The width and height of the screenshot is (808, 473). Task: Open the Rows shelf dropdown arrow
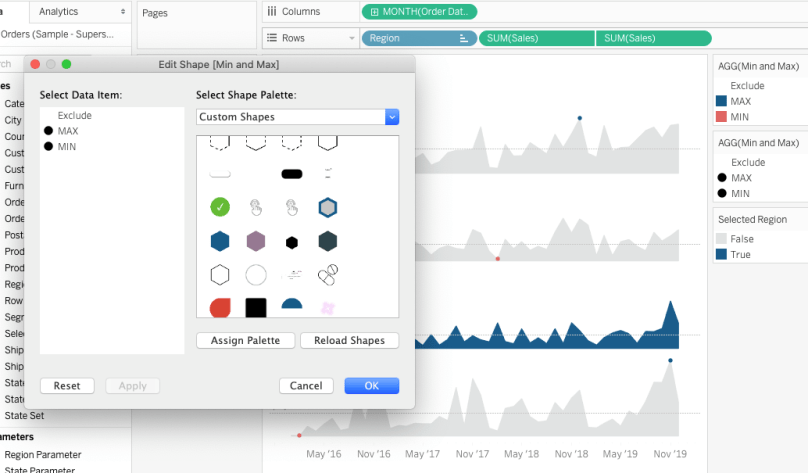pyautogui.click(x=351, y=38)
